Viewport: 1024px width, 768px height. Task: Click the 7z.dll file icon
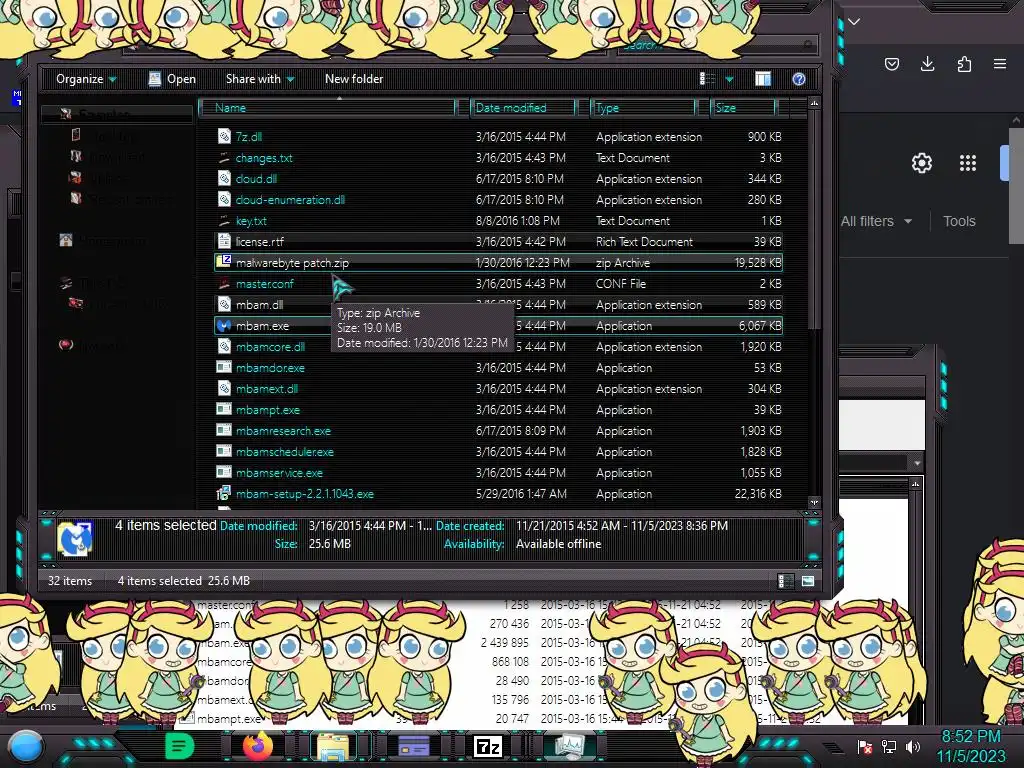pos(224,136)
